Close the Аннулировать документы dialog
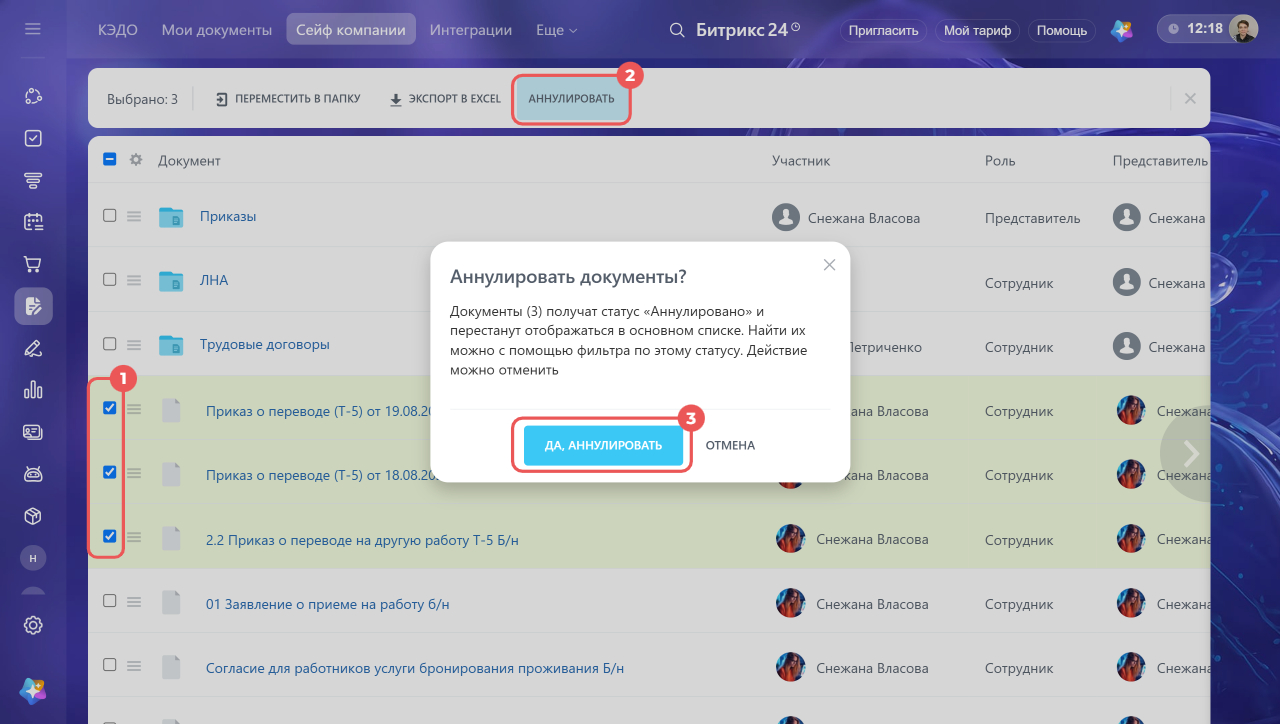Image resolution: width=1280 pixels, height=724 pixels. click(829, 265)
